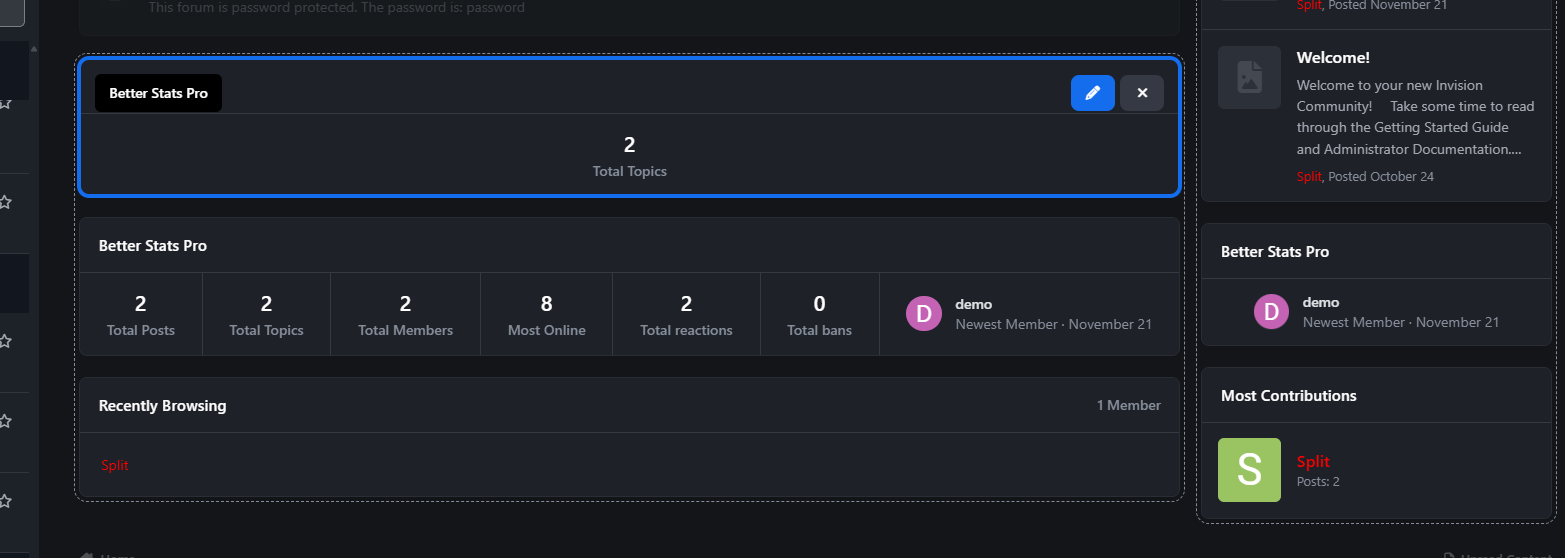Click the '1 Member' count text
The image size is (1565, 558).
coord(1129,405)
